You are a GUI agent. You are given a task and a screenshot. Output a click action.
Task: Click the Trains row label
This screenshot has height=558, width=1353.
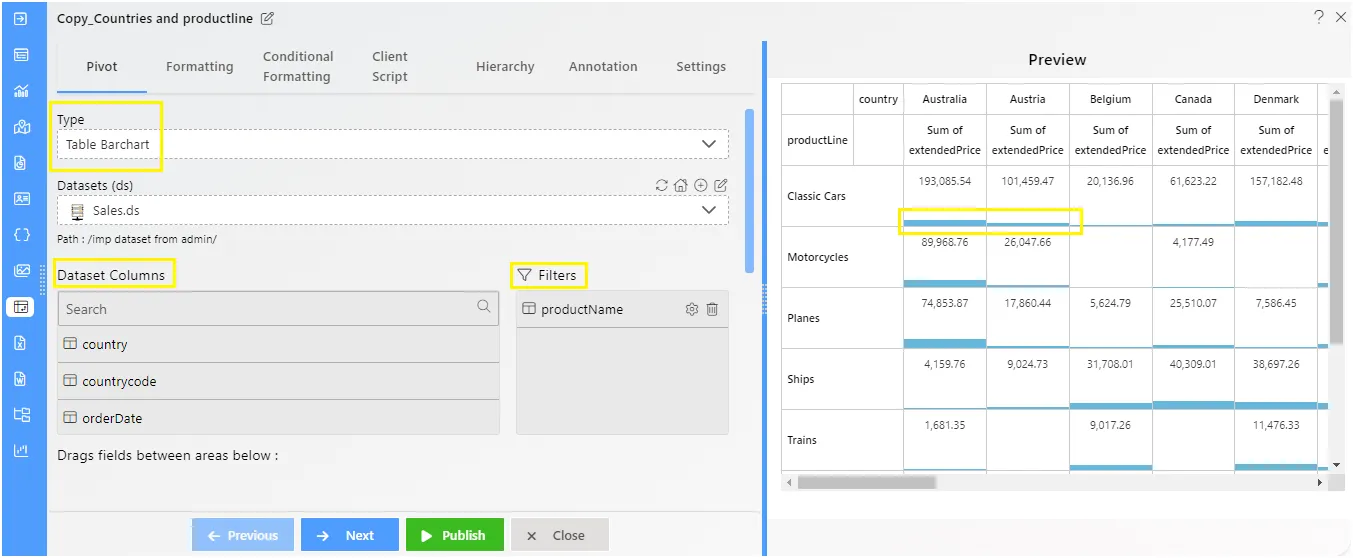point(803,440)
